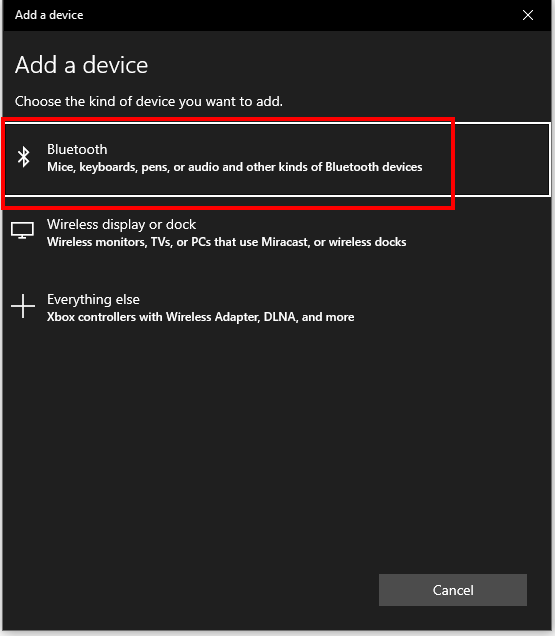Close the Add a device dialog
Screen dimensions: 555x636
pyautogui.click(x=528, y=15)
